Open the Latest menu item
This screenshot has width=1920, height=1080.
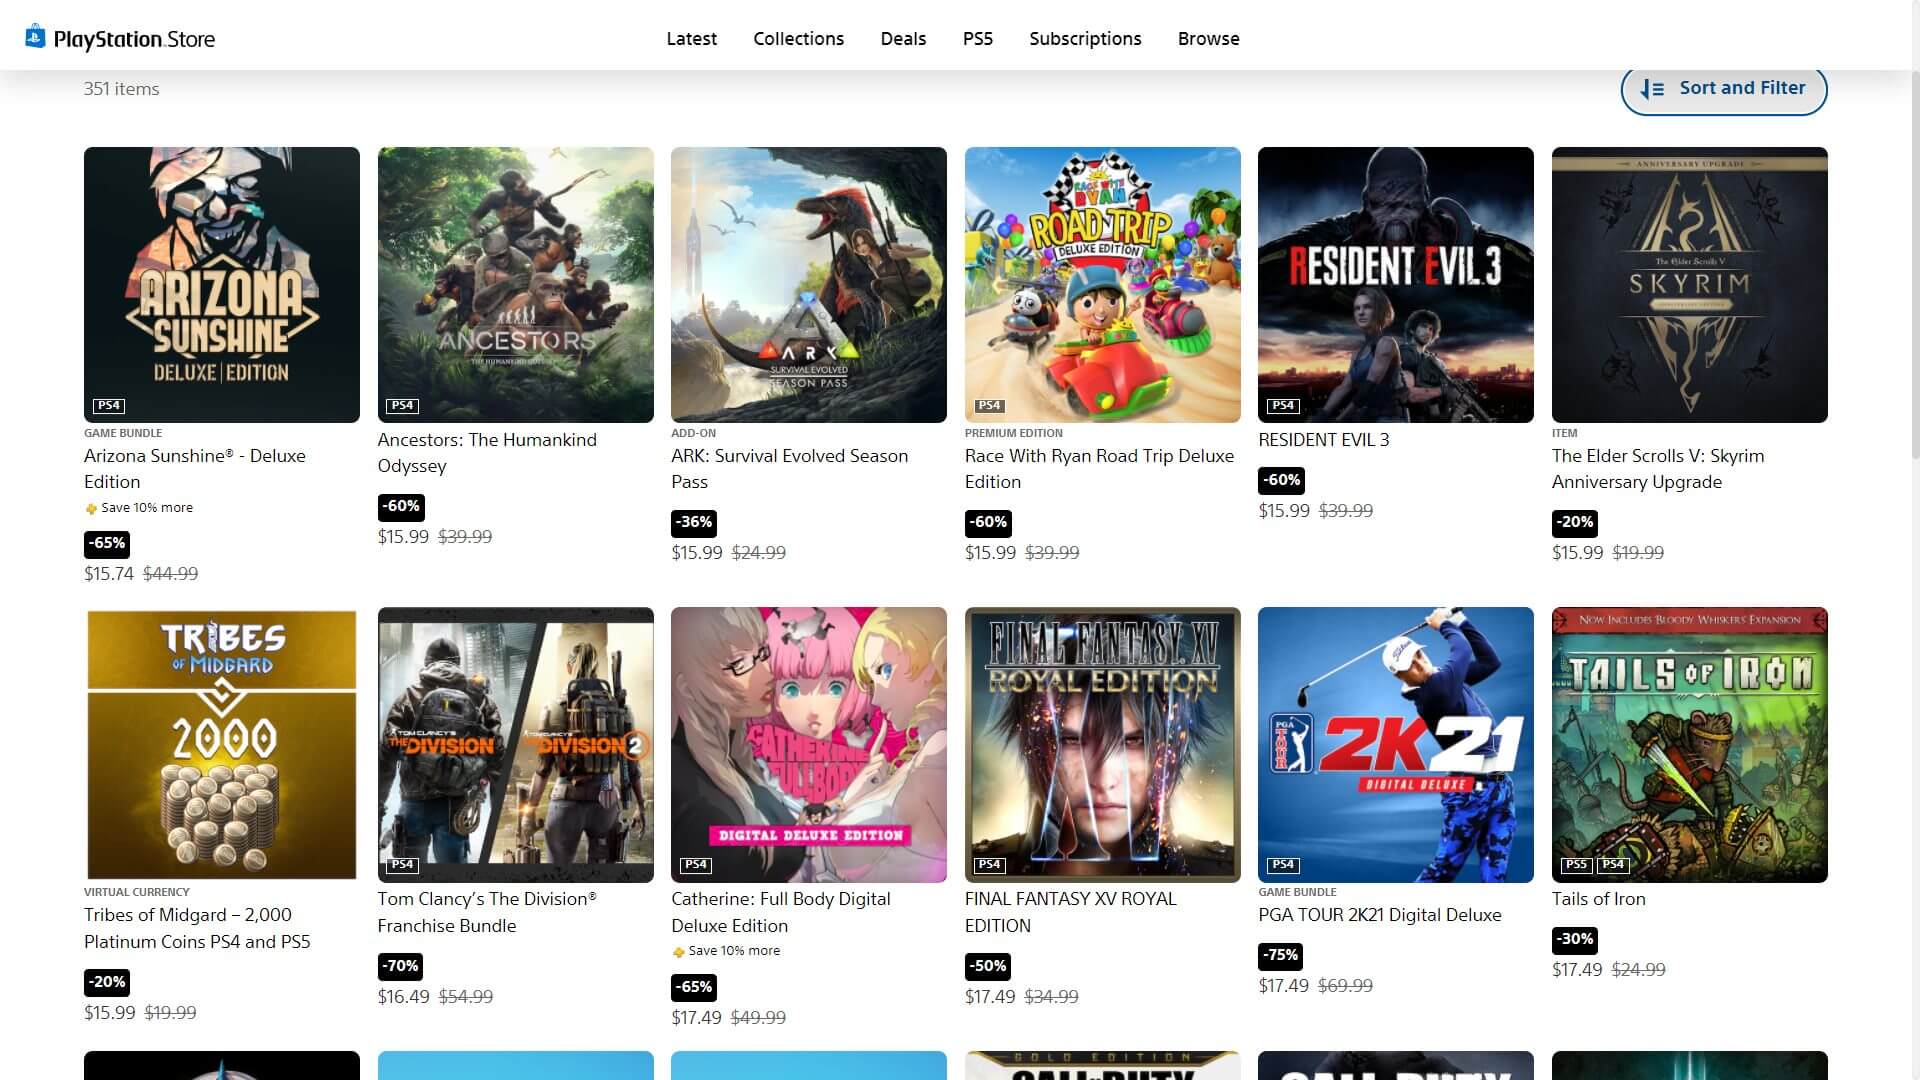[691, 38]
